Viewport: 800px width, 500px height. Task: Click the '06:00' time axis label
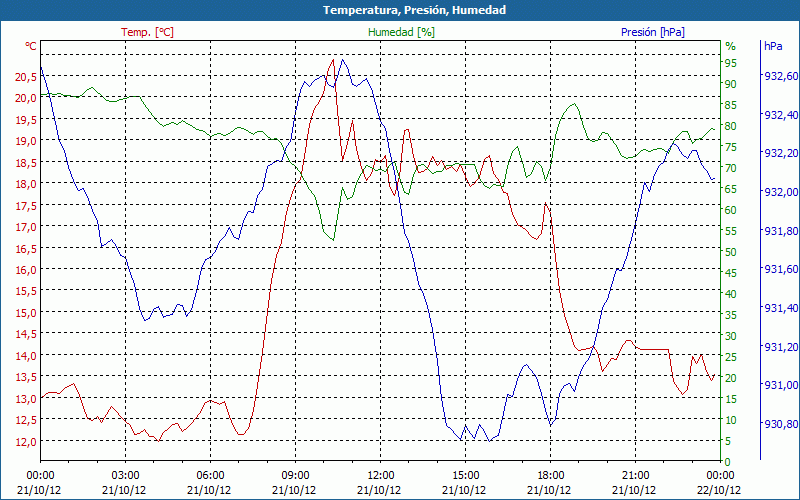pyautogui.click(x=210, y=476)
